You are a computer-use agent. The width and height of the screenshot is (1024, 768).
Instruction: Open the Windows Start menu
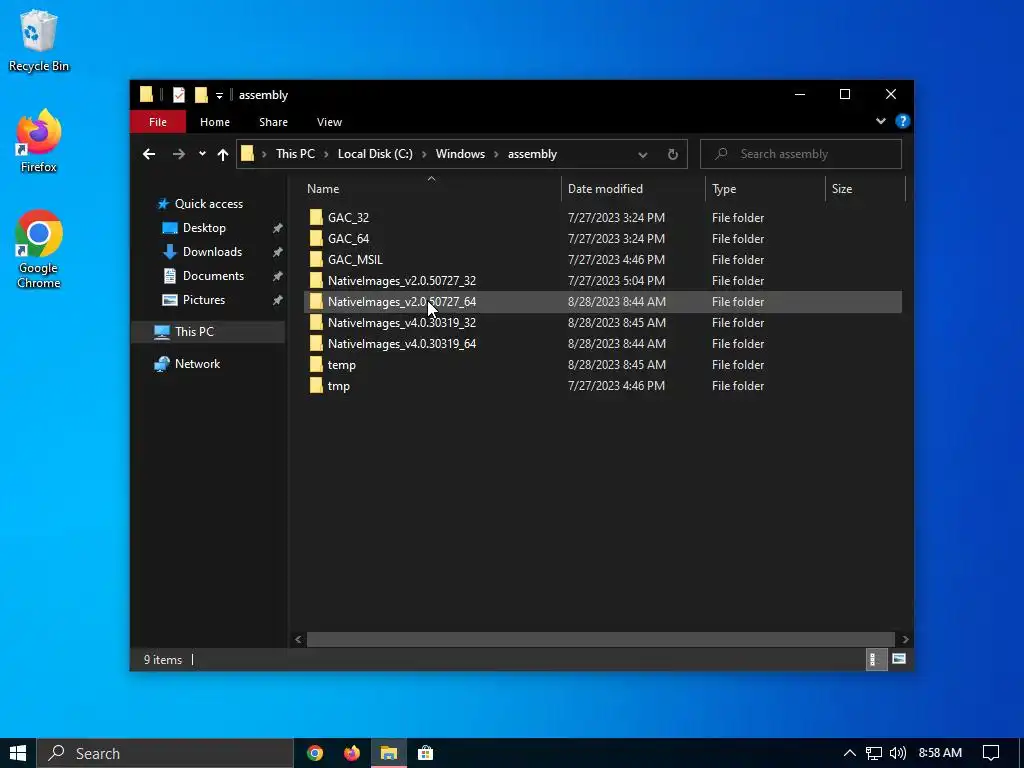(18, 753)
